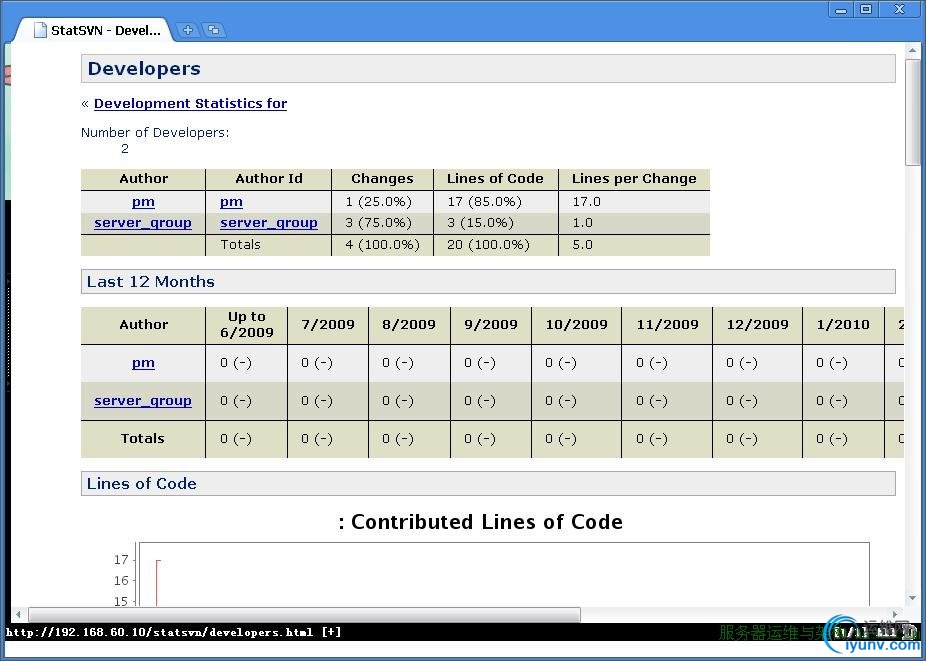Viewport: 926px width, 661px height.
Task: Click the 8/2009 column header
Action: pos(409,324)
